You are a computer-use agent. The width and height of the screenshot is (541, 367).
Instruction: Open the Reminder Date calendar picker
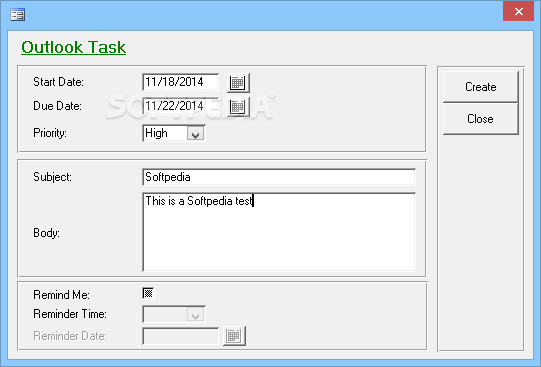pyautogui.click(x=234, y=336)
